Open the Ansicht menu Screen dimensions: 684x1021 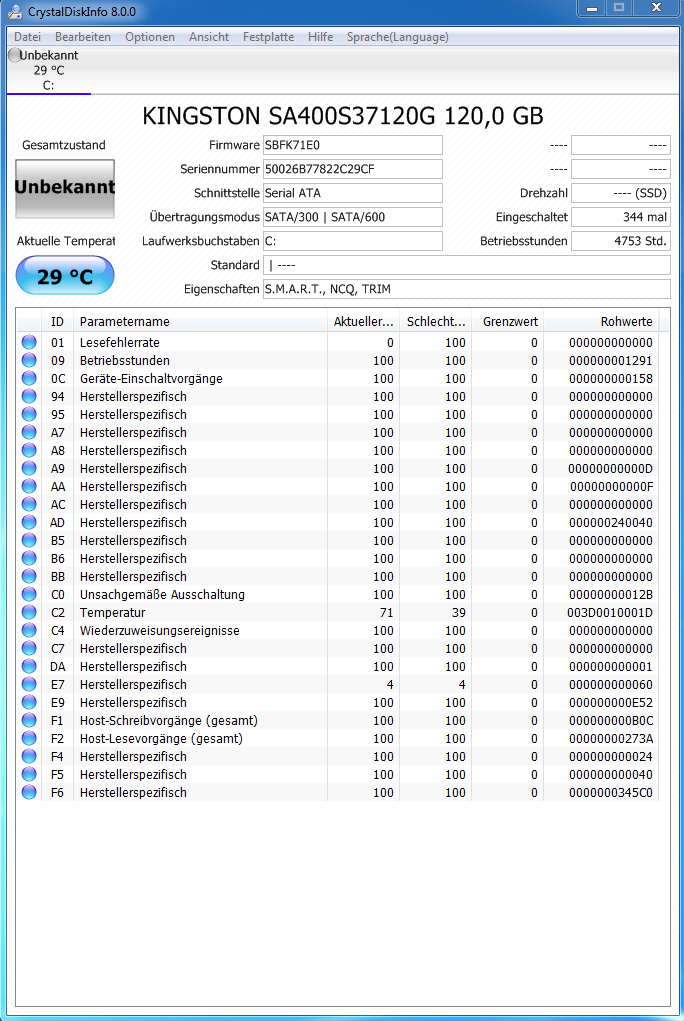pyautogui.click(x=208, y=37)
